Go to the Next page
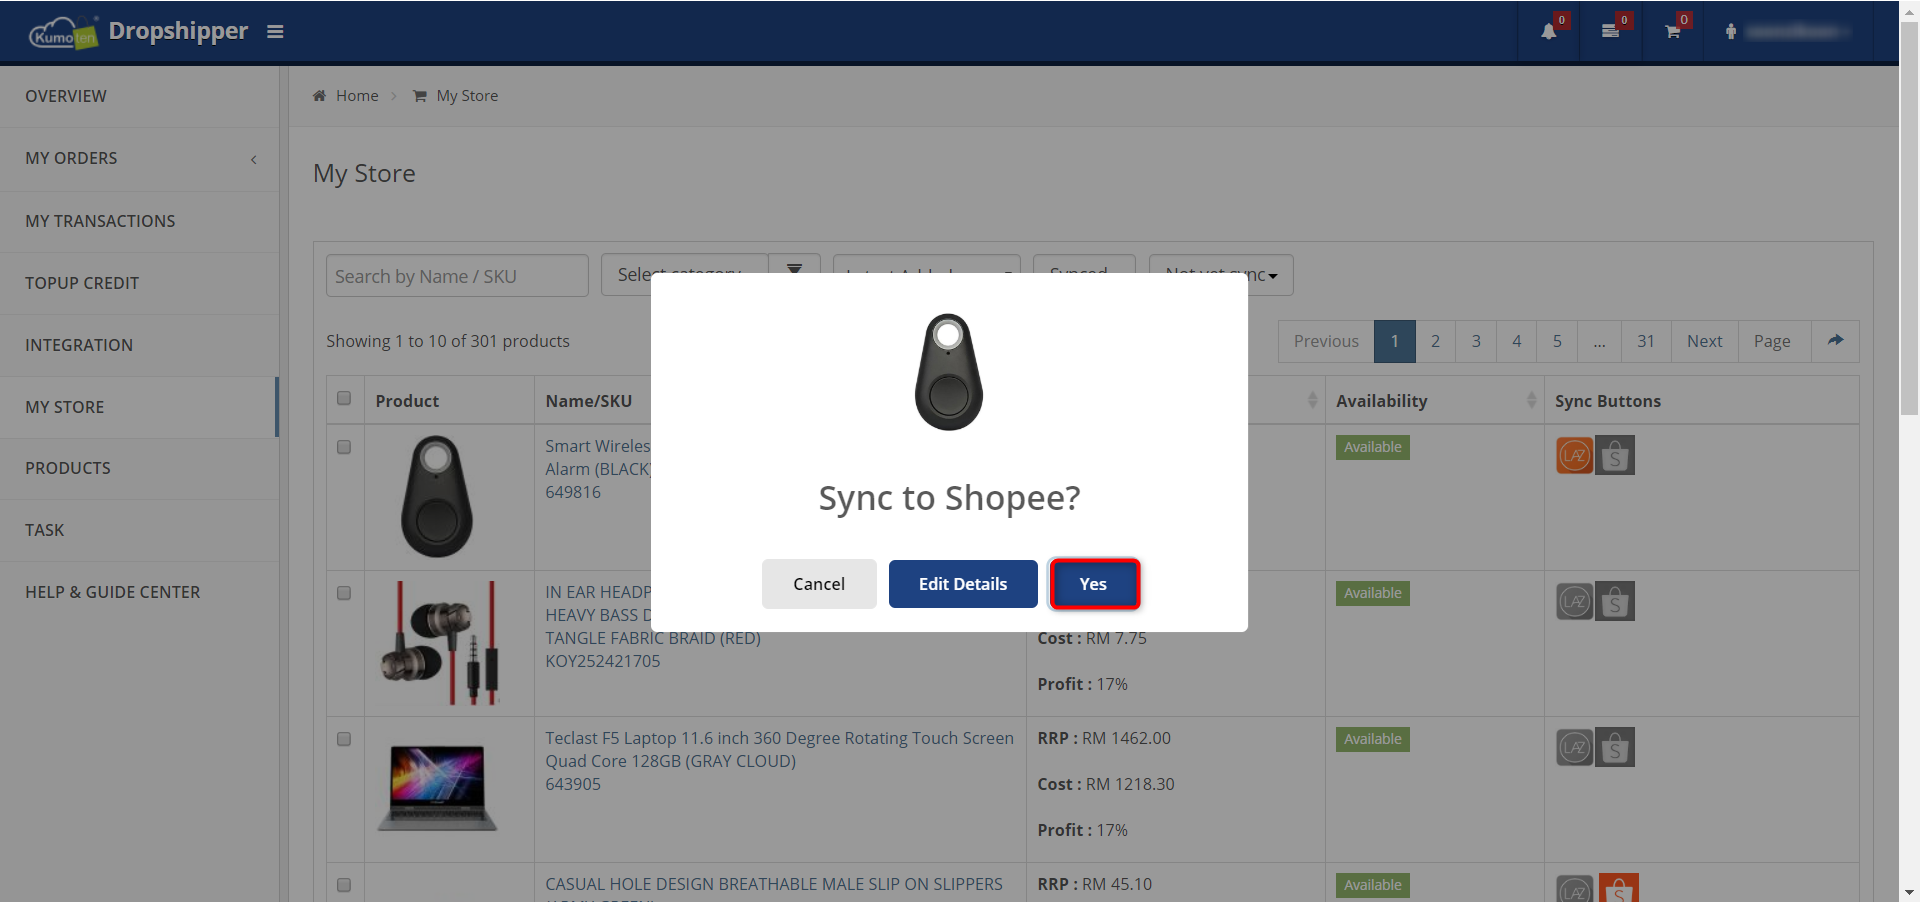This screenshot has height=902, width=1920. coord(1705,341)
